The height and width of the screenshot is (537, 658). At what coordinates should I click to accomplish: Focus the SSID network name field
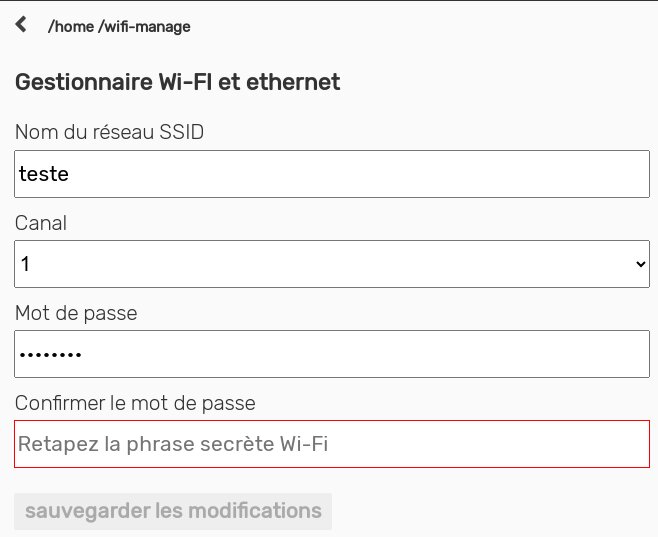[x=332, y=174]
